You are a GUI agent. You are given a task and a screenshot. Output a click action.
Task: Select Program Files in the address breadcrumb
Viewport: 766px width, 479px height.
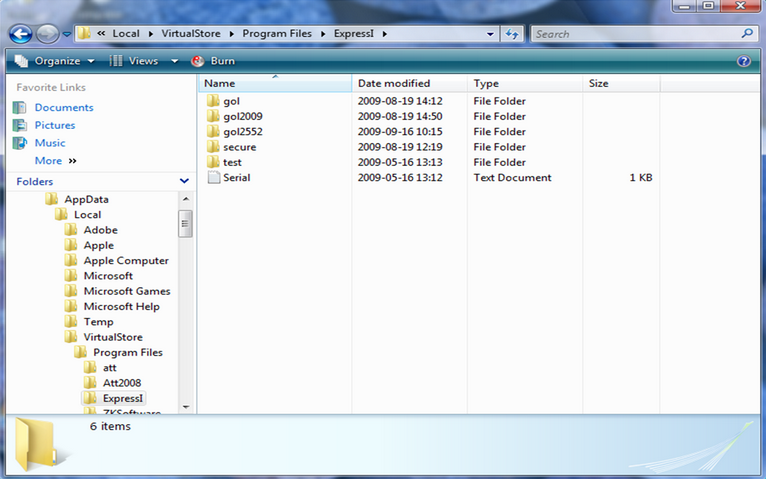[277, 33]
